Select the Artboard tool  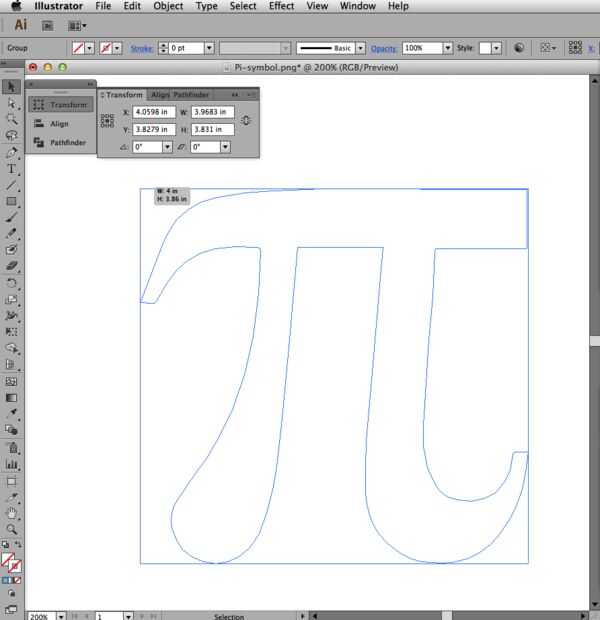(11, 482)
